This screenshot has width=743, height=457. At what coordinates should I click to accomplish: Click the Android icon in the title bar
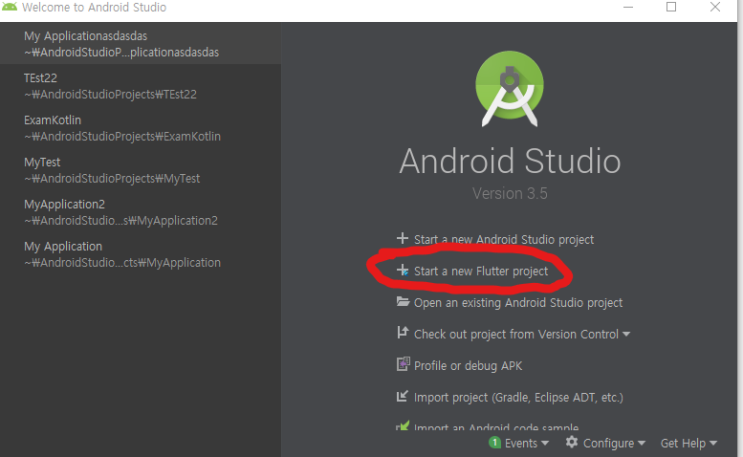click(9, 7)
